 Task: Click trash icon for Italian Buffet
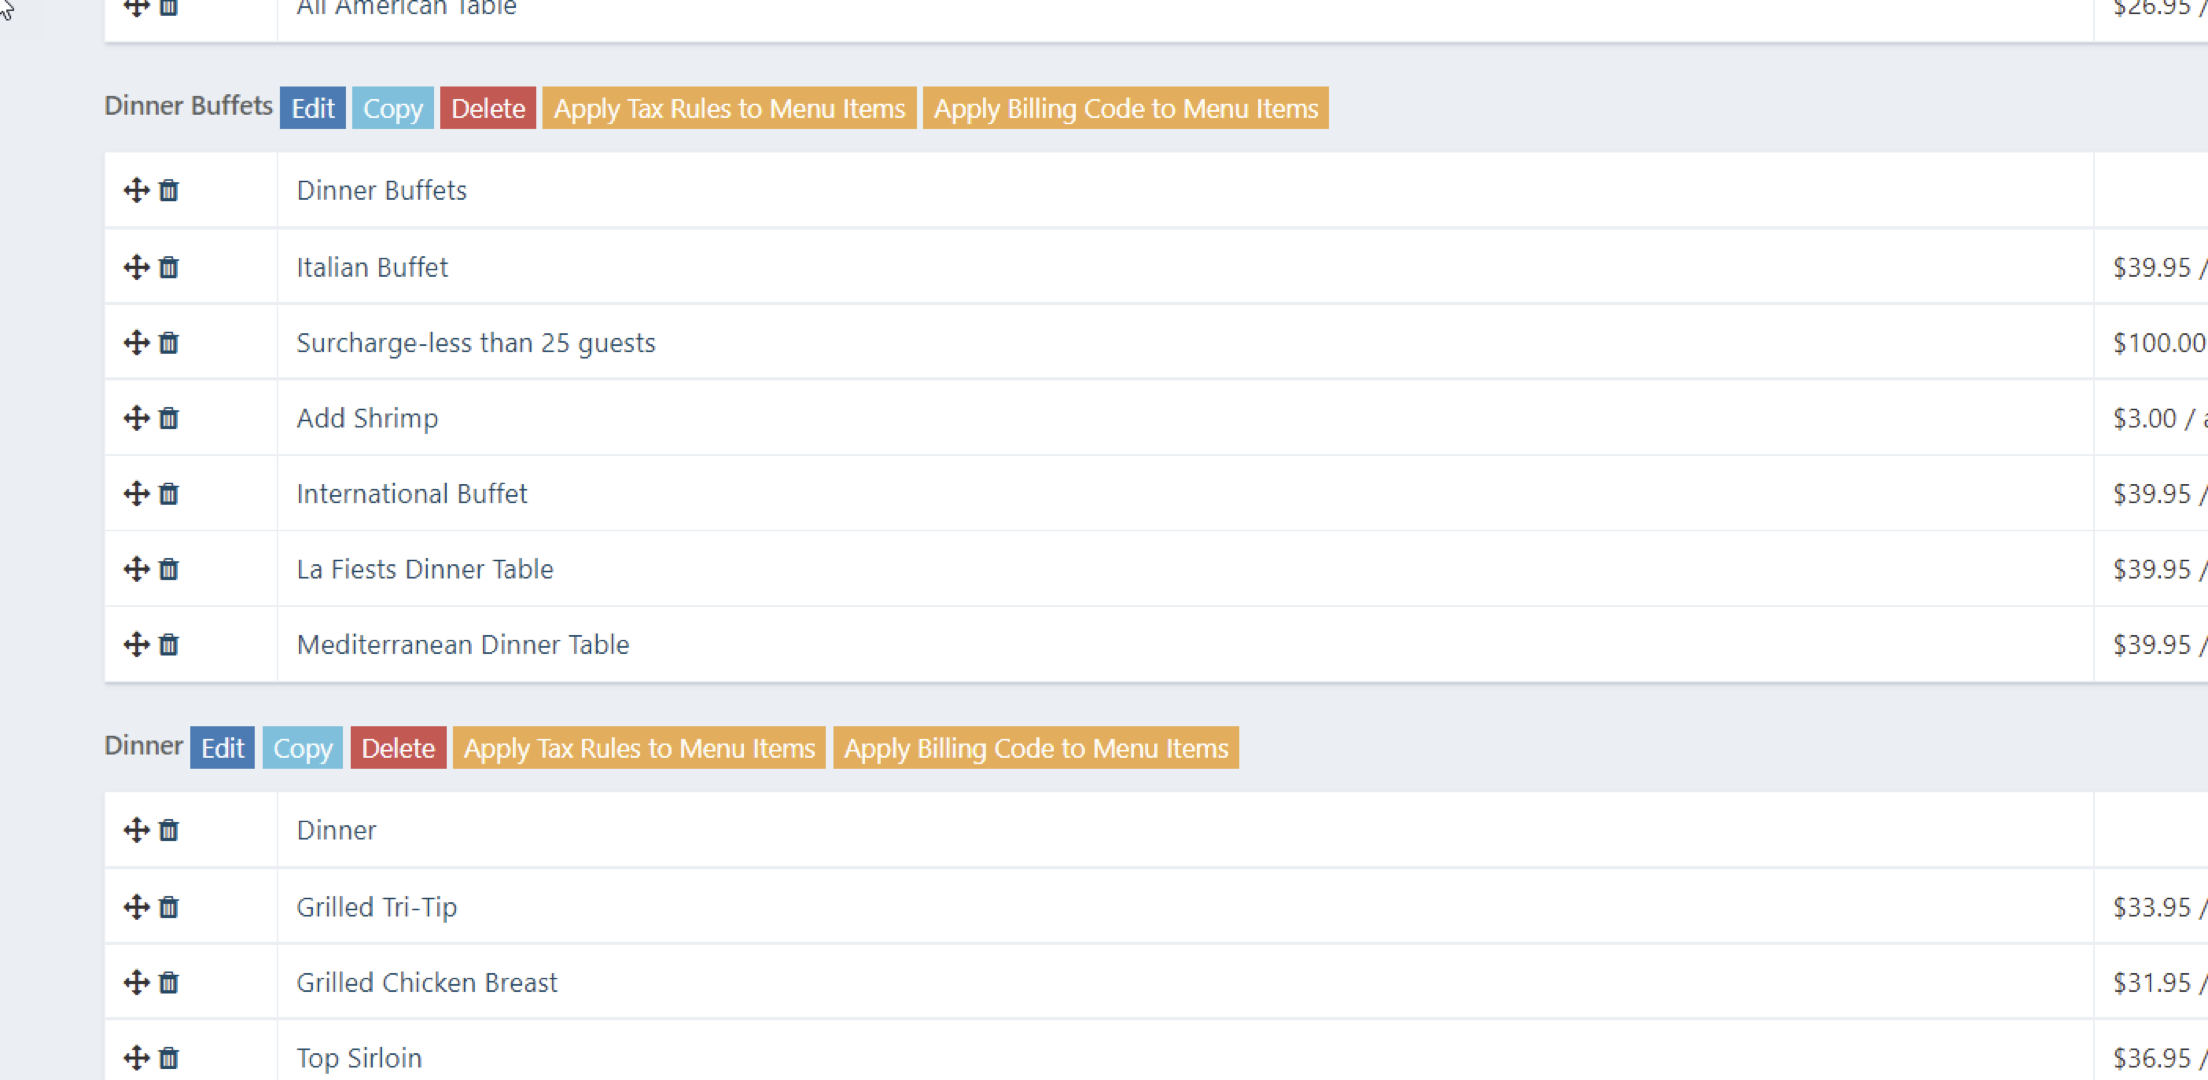click(x=169, y=267)
